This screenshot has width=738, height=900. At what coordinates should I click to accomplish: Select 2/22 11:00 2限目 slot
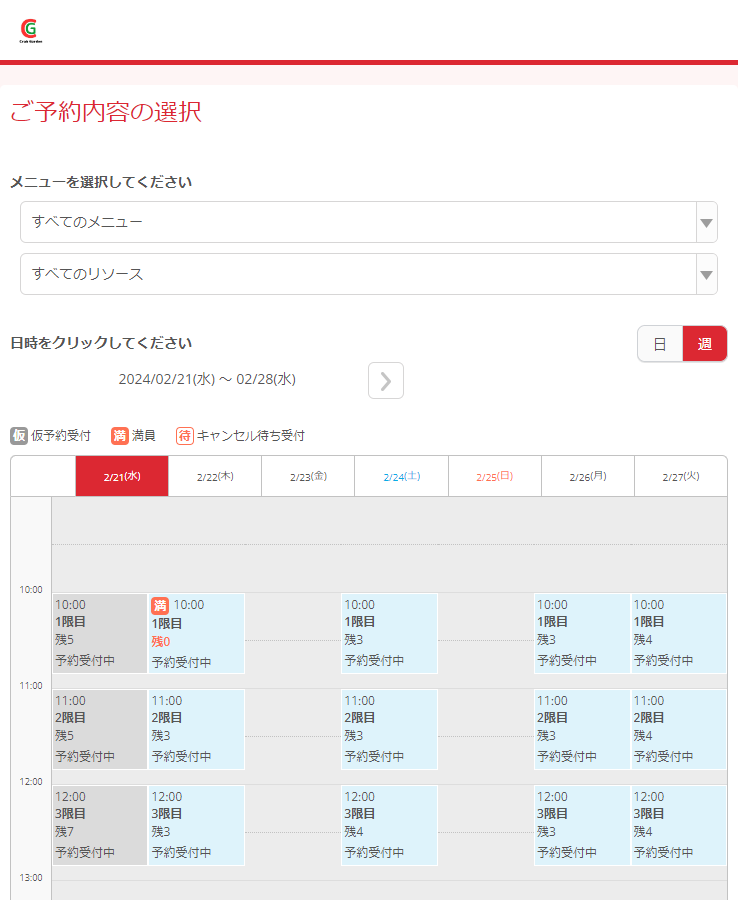click(196, 728)
